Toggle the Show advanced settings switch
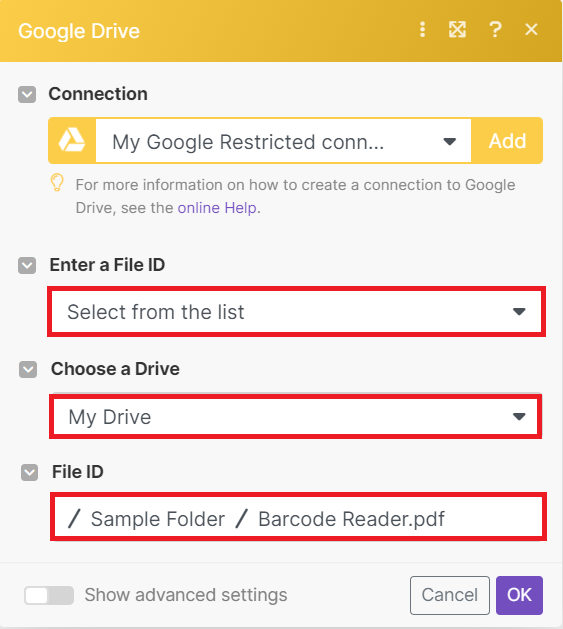563x629 pixels. pos(49,595)
